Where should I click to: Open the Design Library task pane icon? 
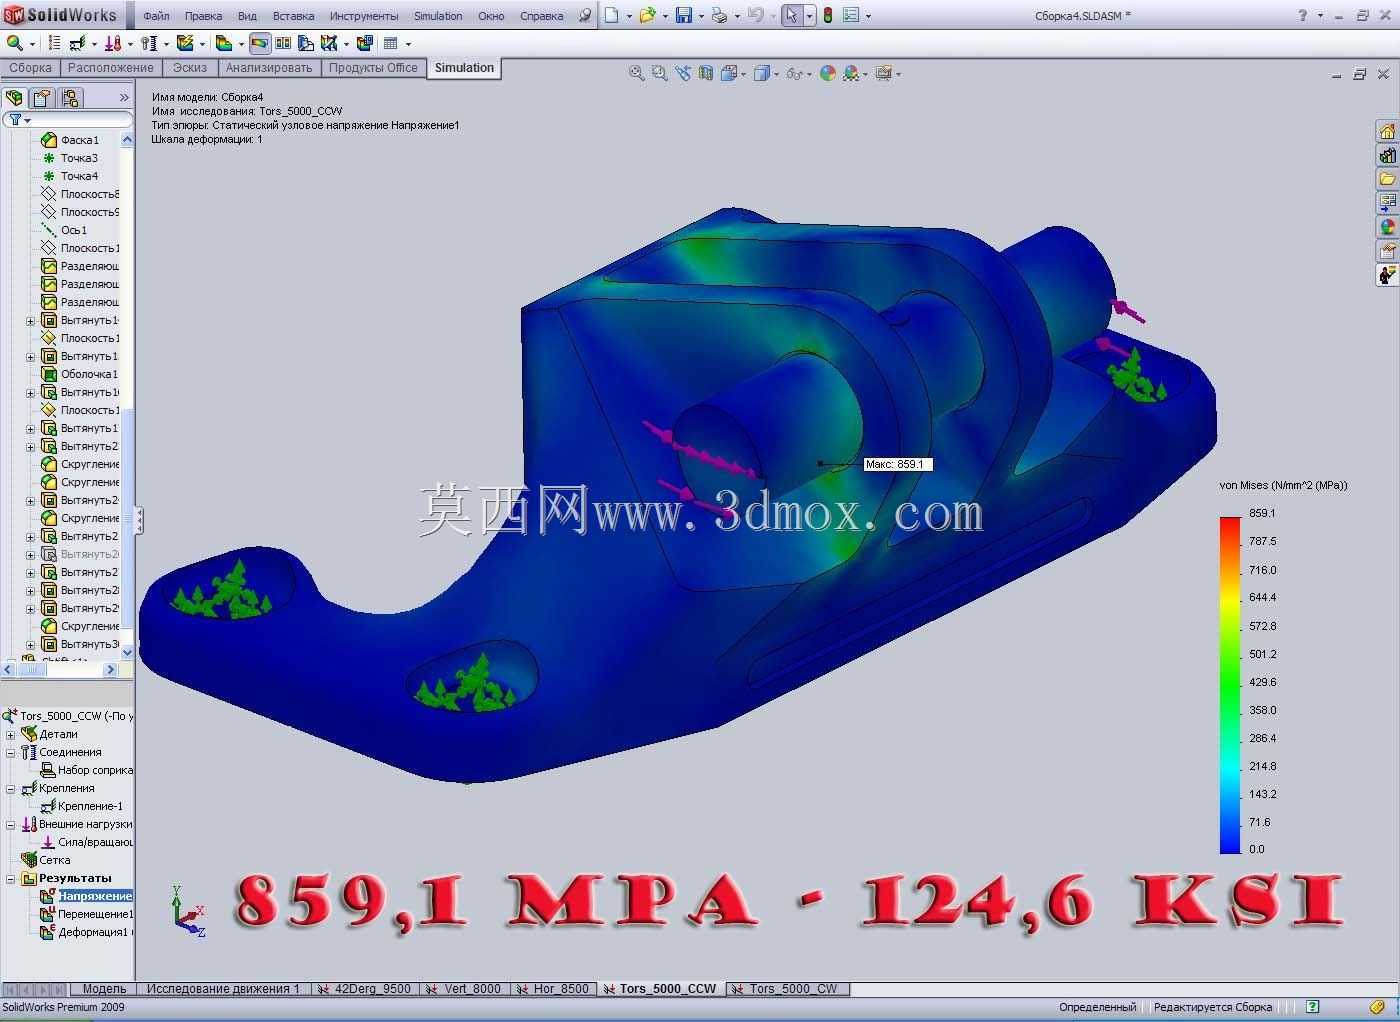(1387, 155)
